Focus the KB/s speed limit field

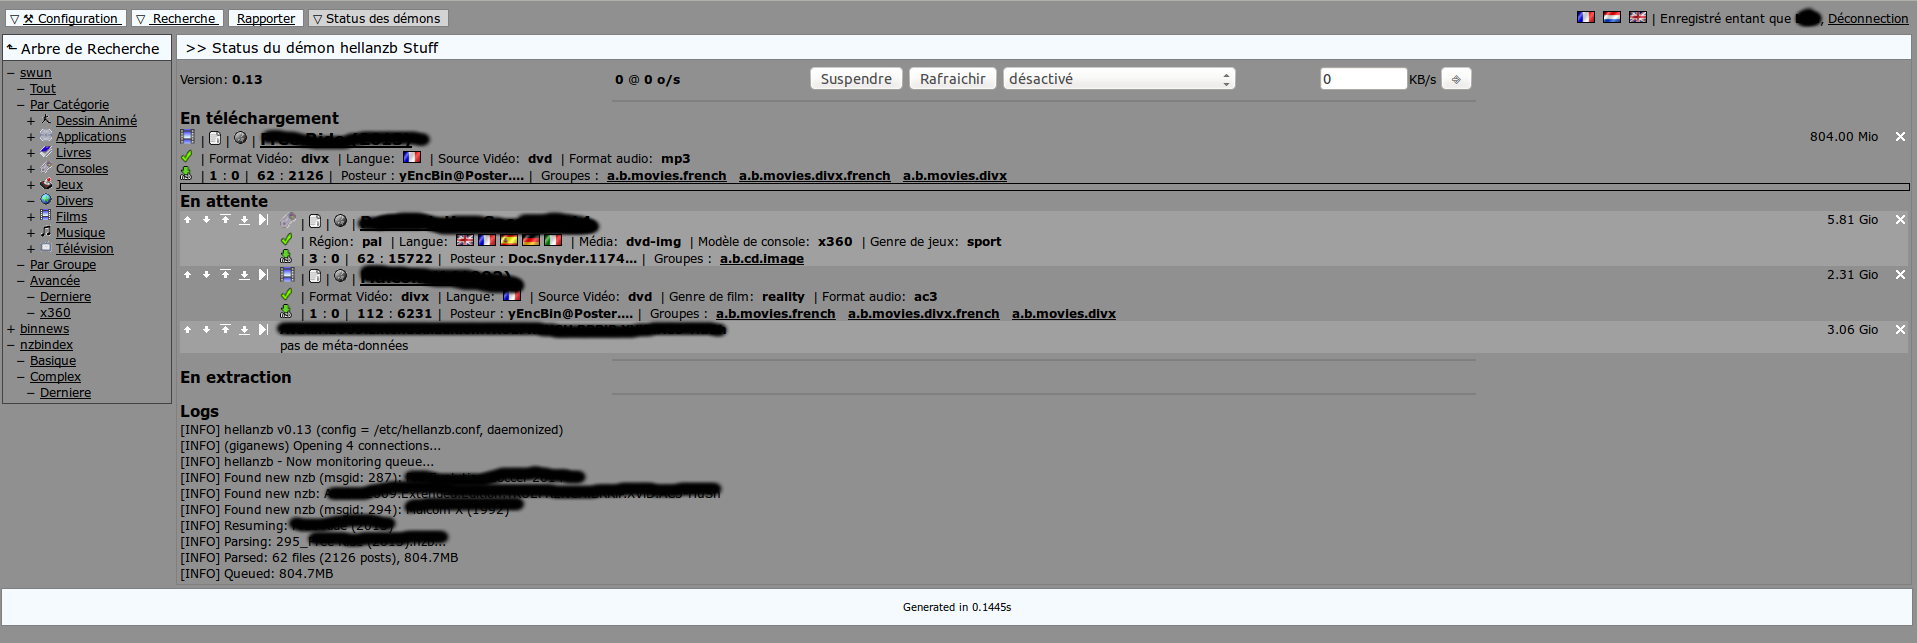pyautogui.click(x=1364, y=79)
